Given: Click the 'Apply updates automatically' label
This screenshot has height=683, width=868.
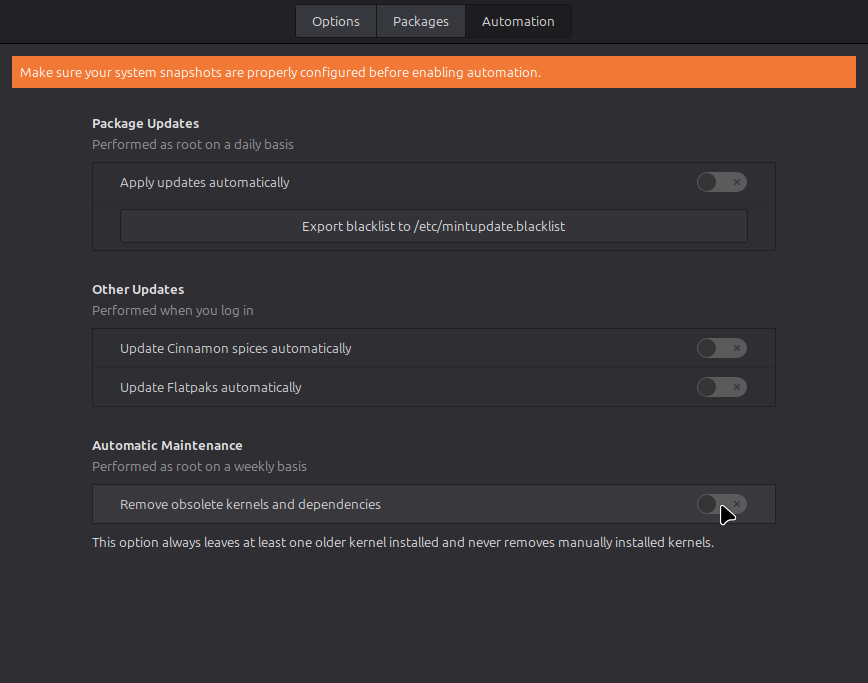Looking at the screenshot, I should [205, 183].
